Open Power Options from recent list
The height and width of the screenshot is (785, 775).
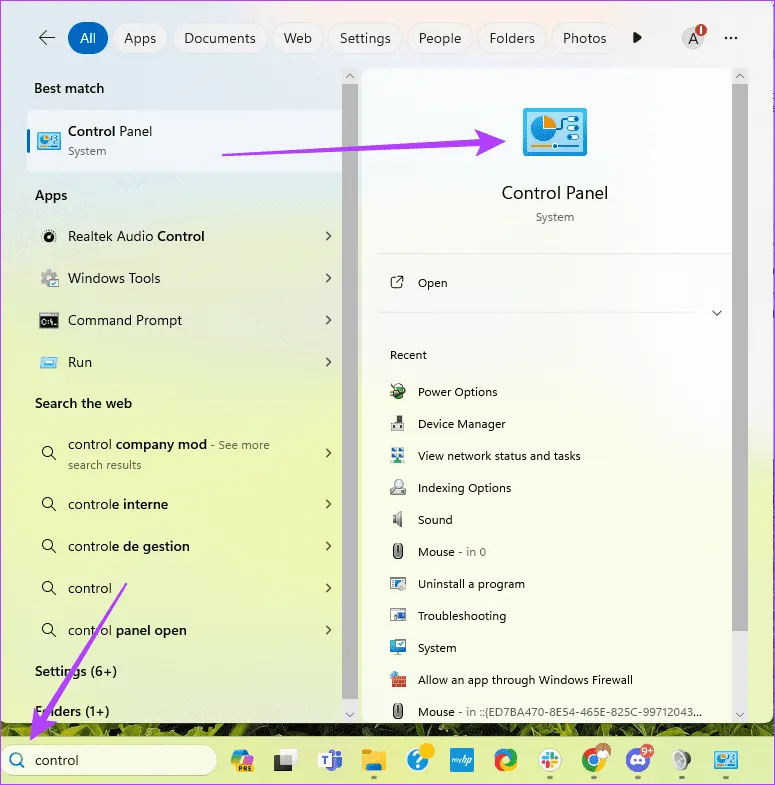pos(457,392)
